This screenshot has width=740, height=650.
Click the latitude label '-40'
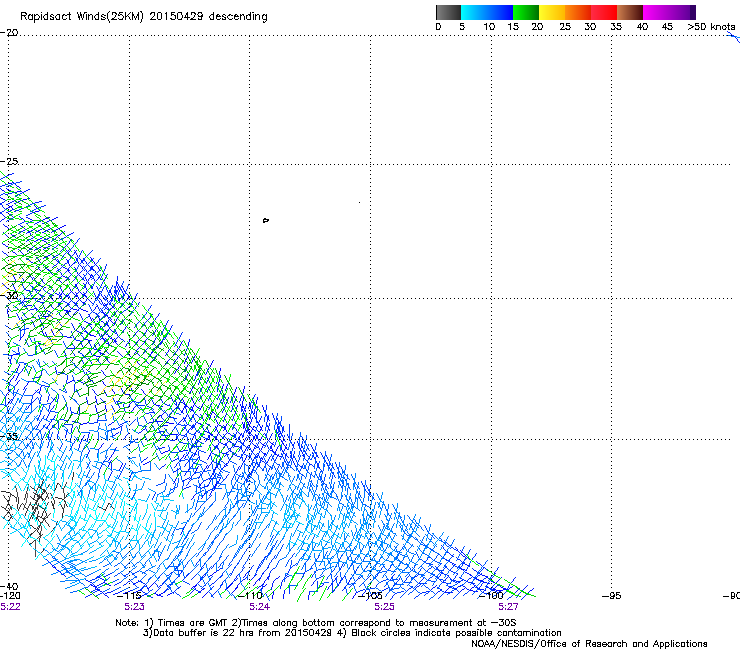pyautogui.click(x=9, y=587)
